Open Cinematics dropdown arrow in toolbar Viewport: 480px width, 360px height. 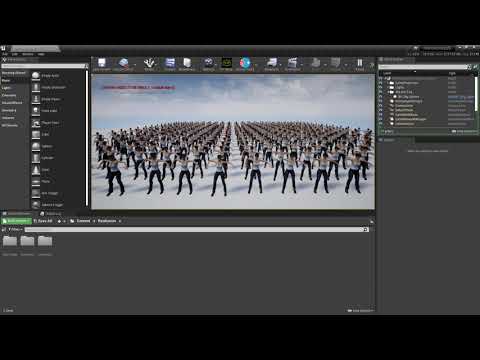coord(302,64)
